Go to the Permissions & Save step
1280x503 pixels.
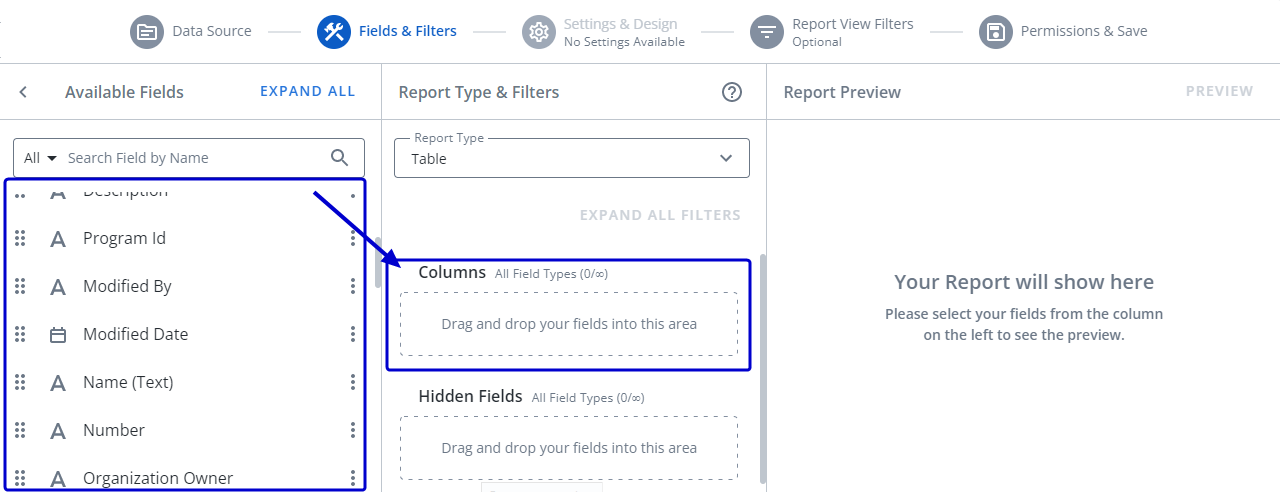[x=1084, y=31]
